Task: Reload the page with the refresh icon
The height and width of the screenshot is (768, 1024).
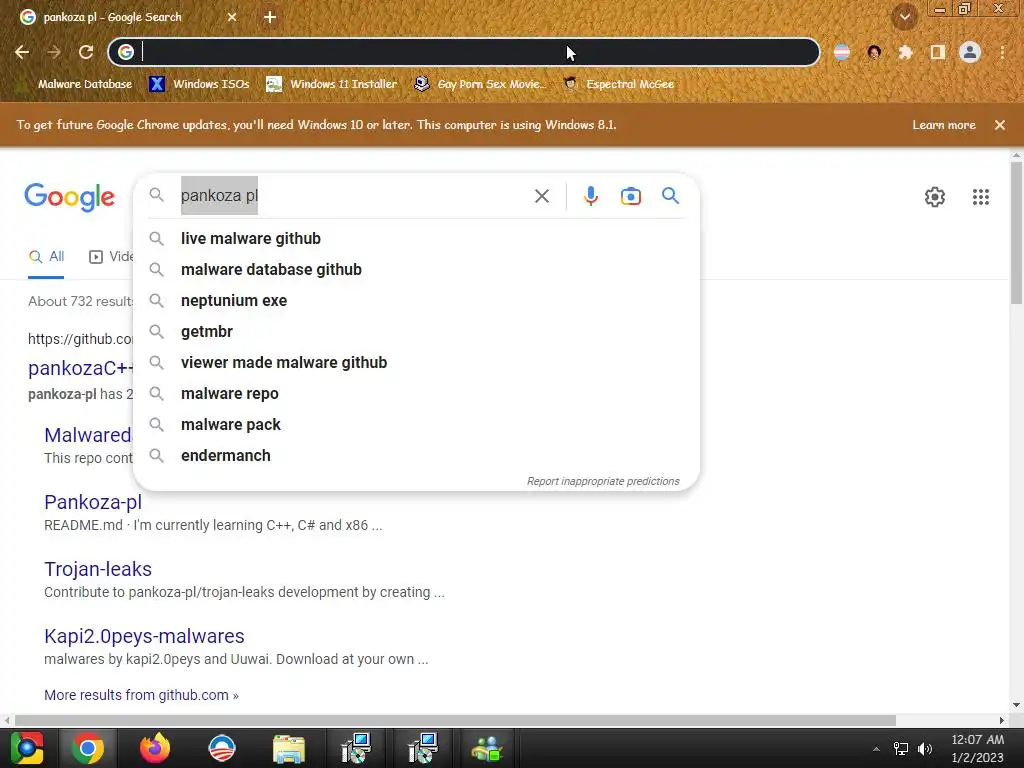Action: pyautogui.click(x=86, y=52)
